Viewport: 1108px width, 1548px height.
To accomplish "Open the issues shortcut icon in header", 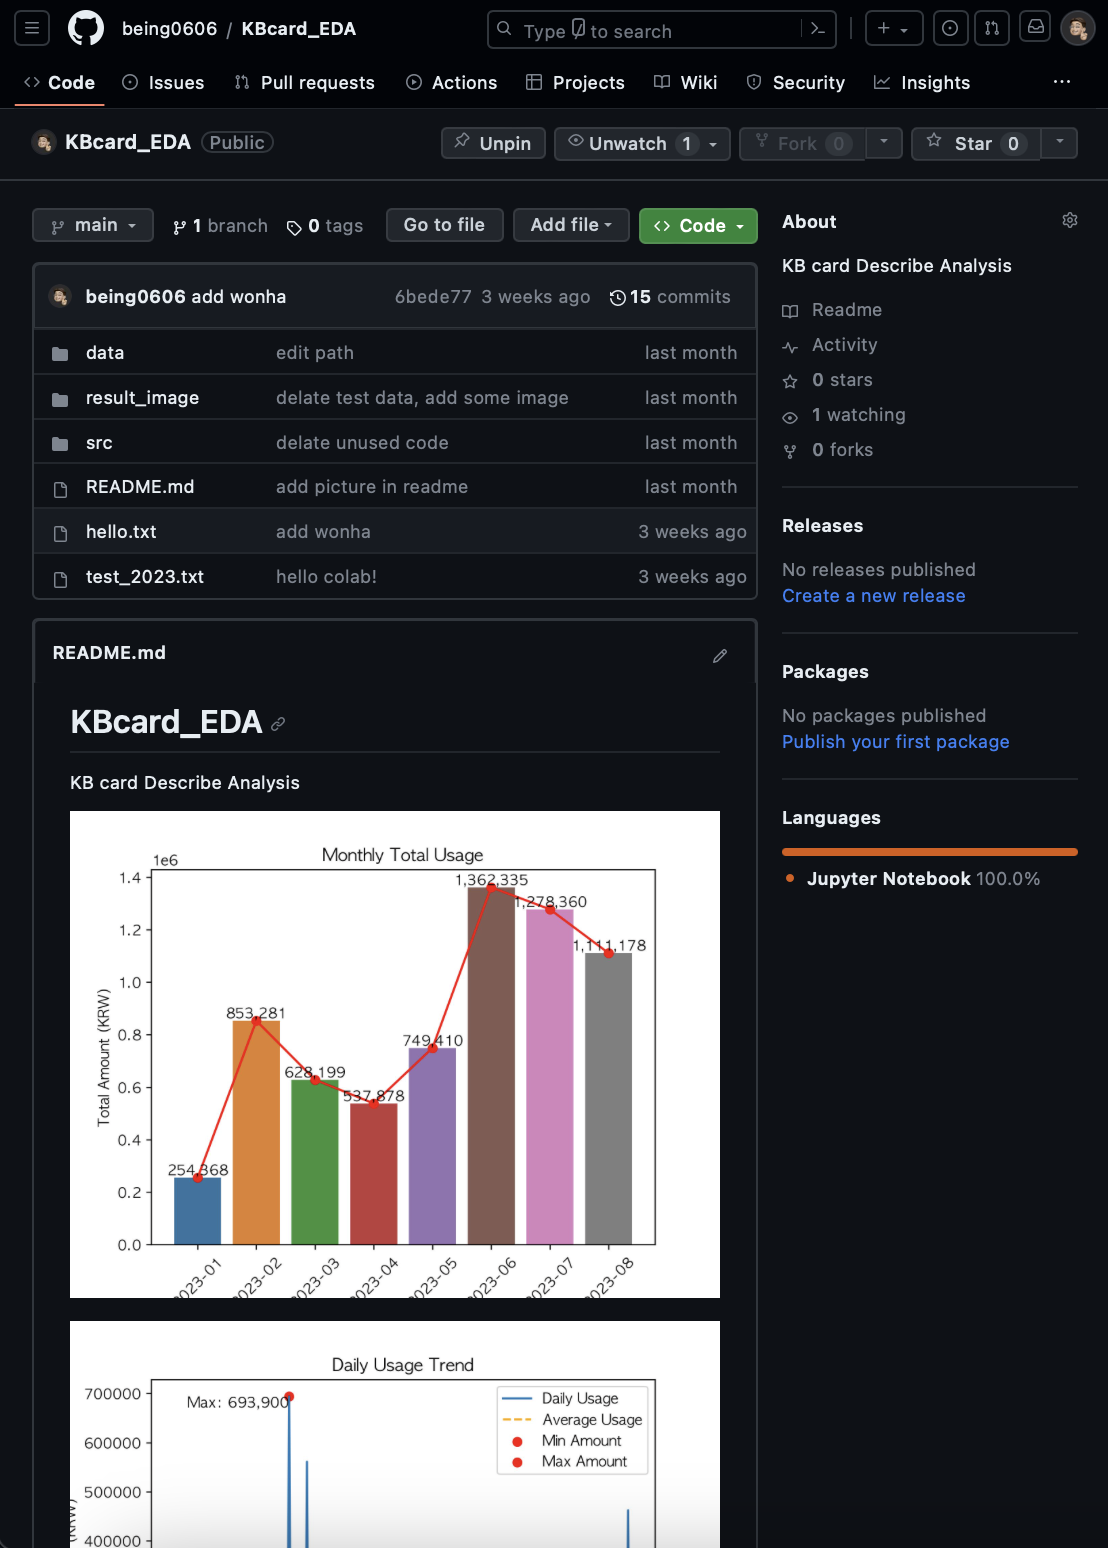I will (950, 28).
